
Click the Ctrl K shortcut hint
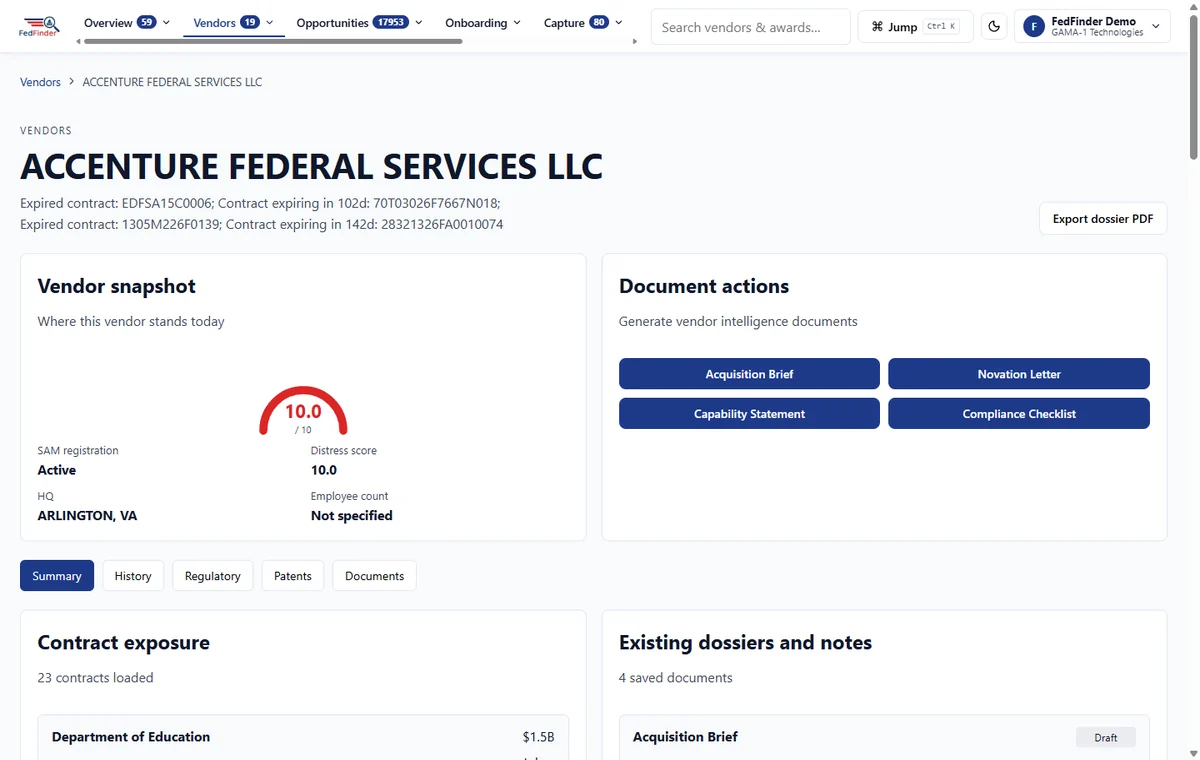coord(941,27)
